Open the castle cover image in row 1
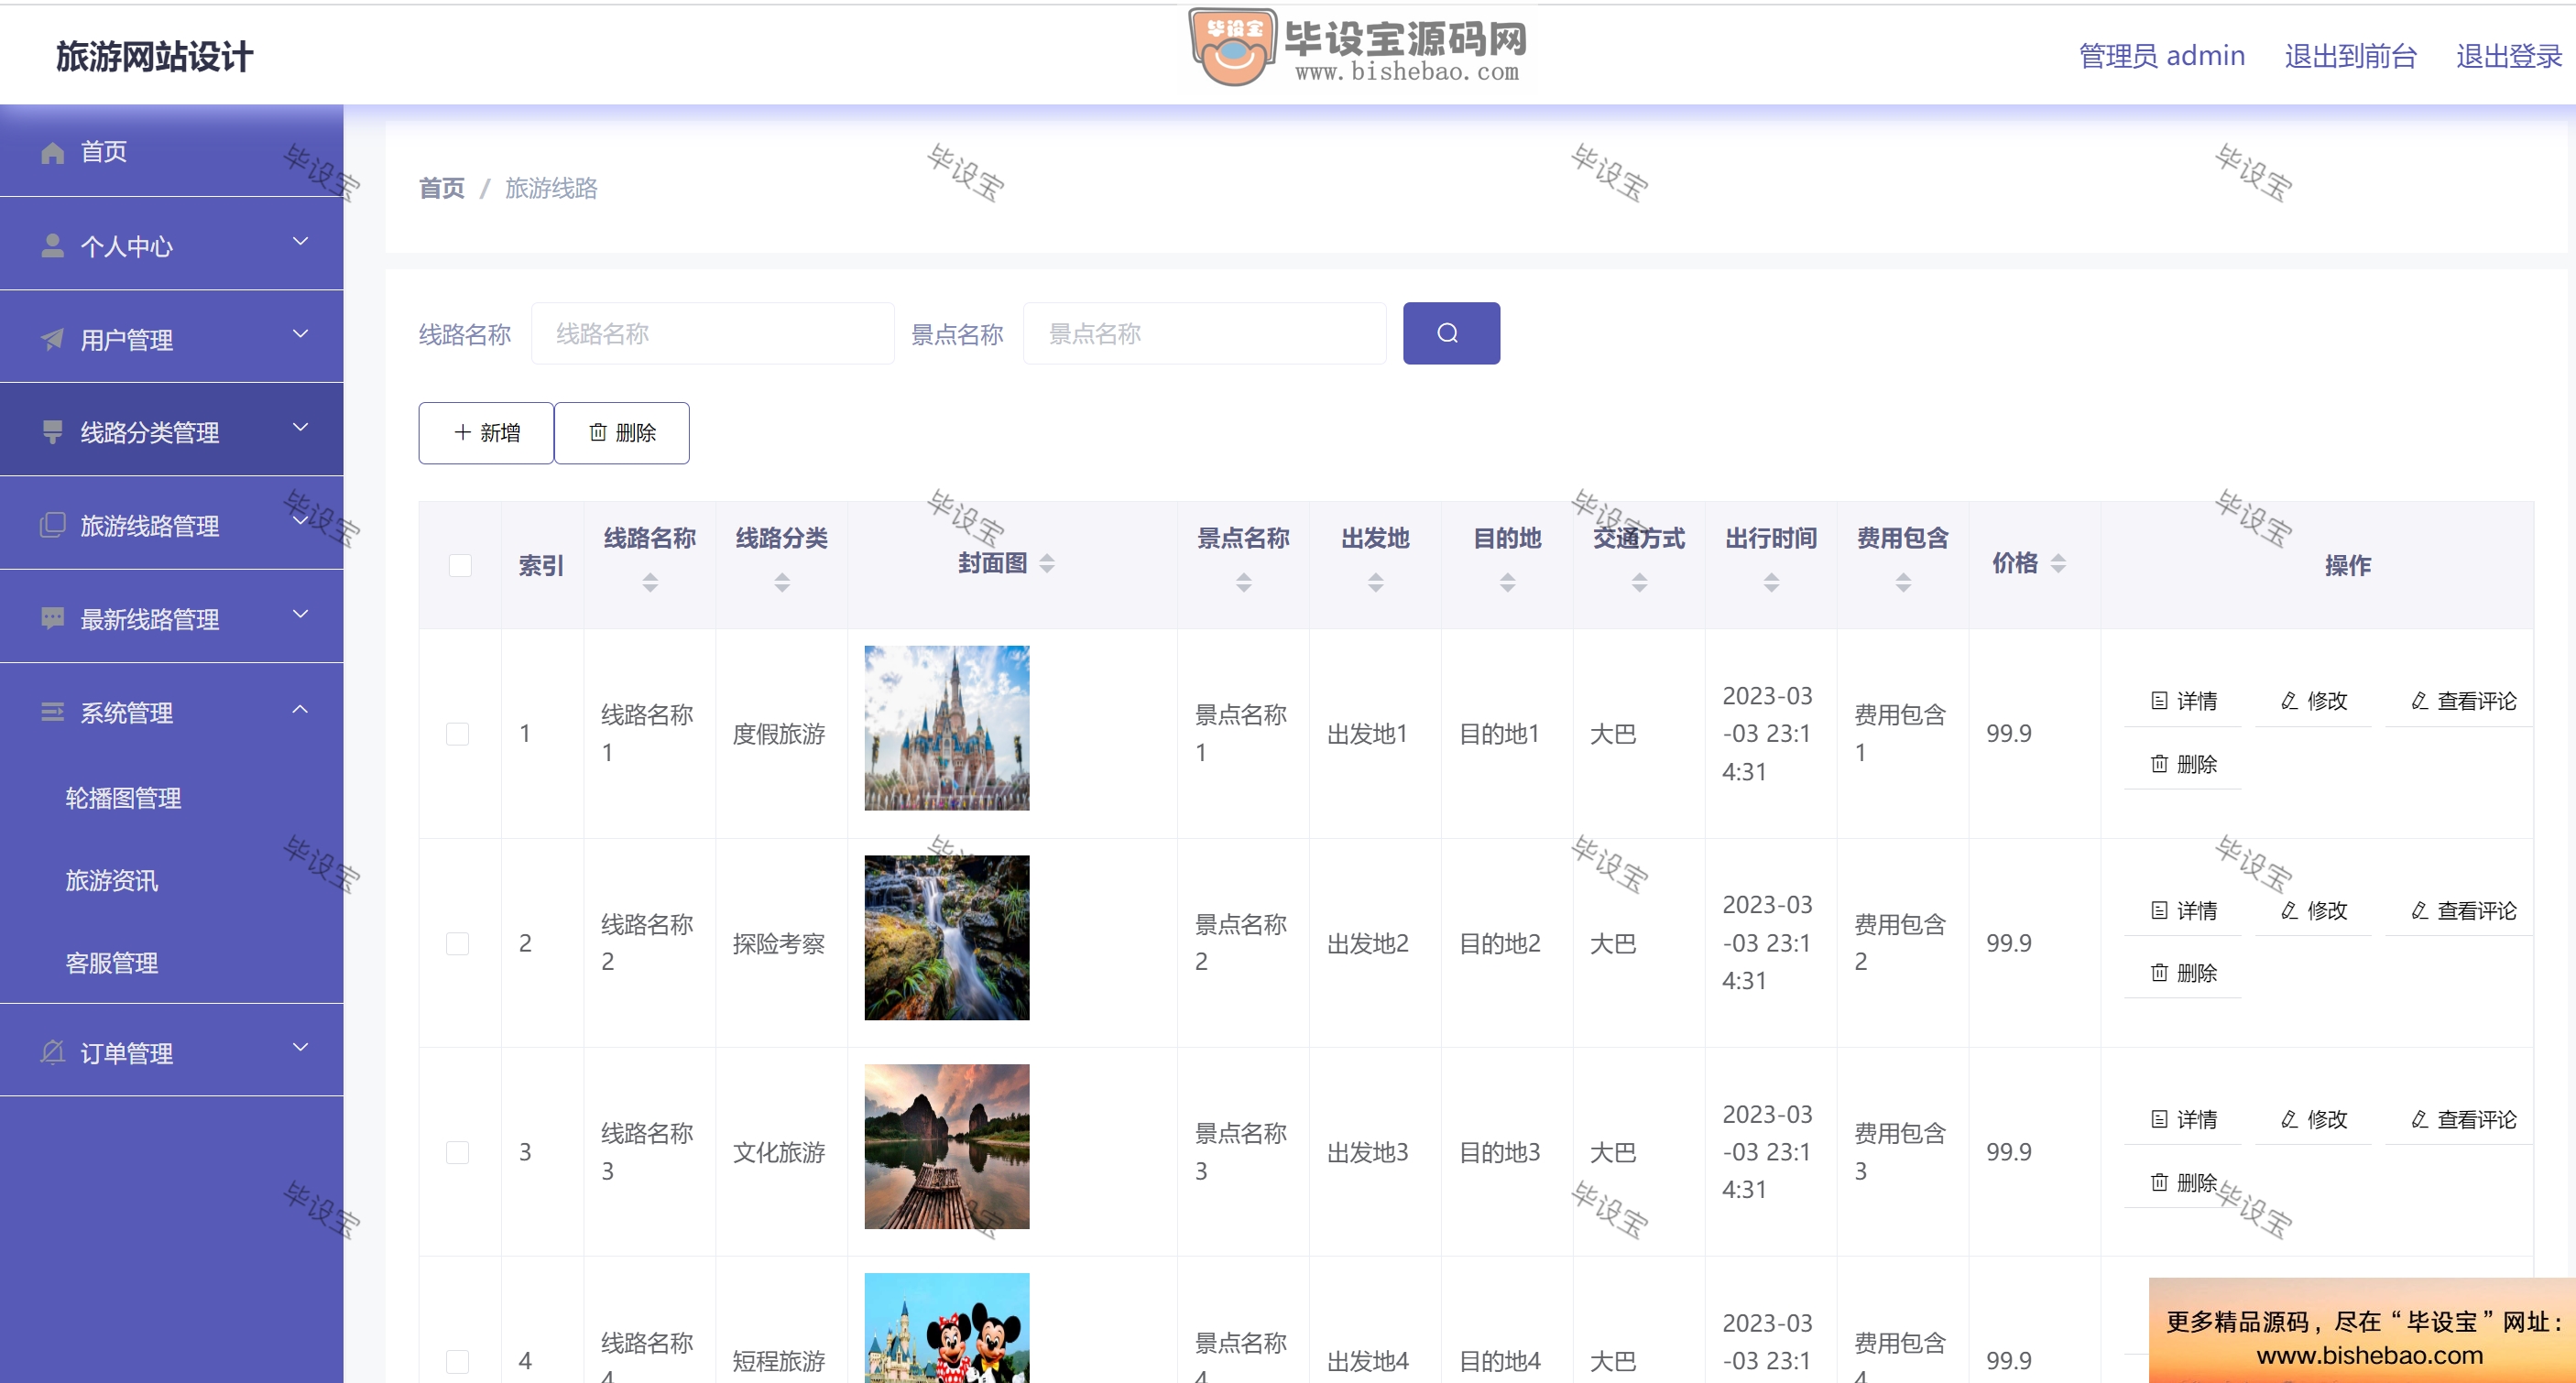Image resolution: width=2576 pixels, height=1383 pixels. pos(947,728)
